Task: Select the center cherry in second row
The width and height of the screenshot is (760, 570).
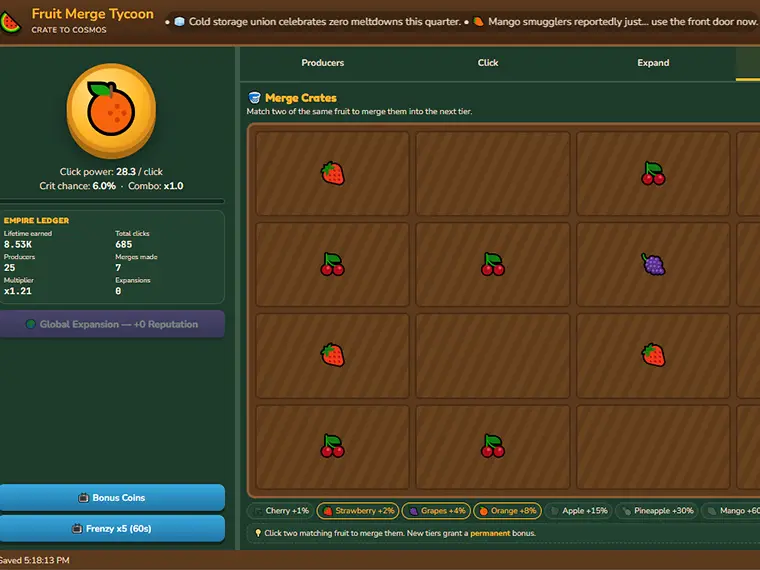Action: point(493,265)
